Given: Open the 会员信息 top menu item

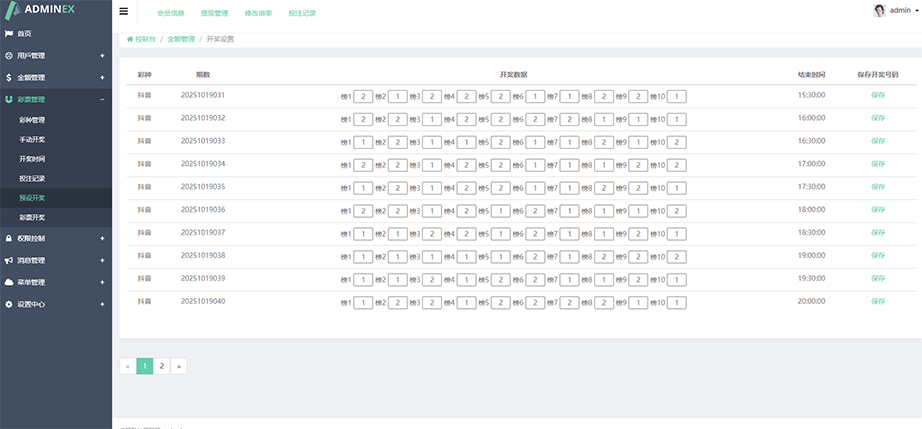Looking at the screenshot, I should (x=171, y=13).
